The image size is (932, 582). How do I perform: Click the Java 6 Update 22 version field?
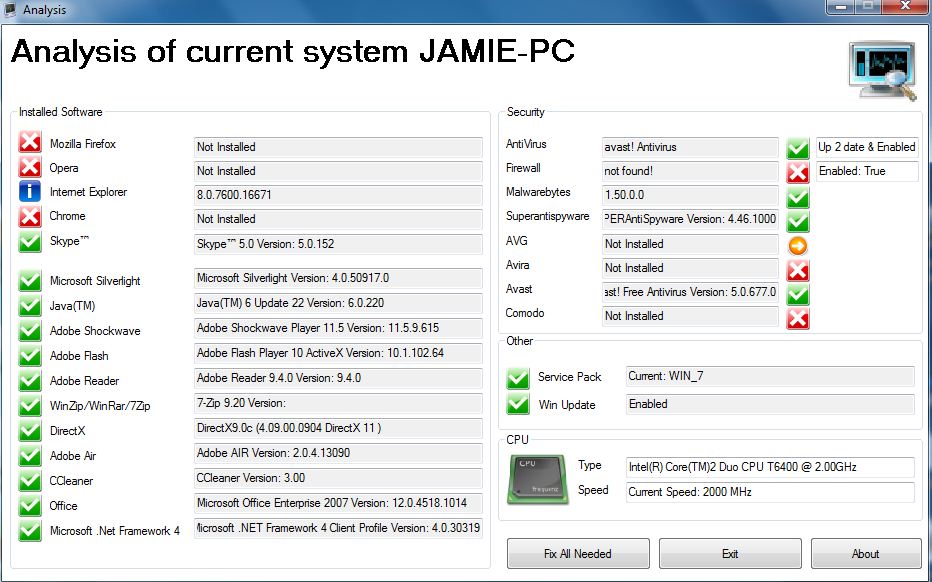point(338,303)
